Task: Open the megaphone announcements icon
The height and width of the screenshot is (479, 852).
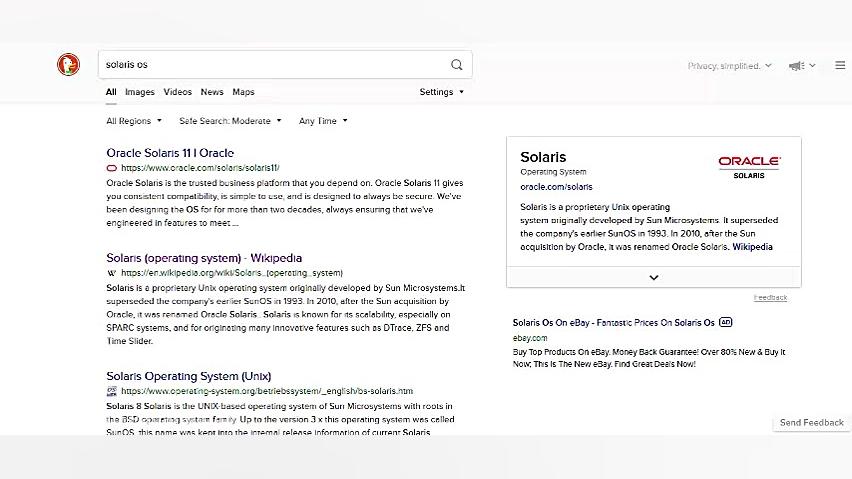Action: click(x=796, y=66)
